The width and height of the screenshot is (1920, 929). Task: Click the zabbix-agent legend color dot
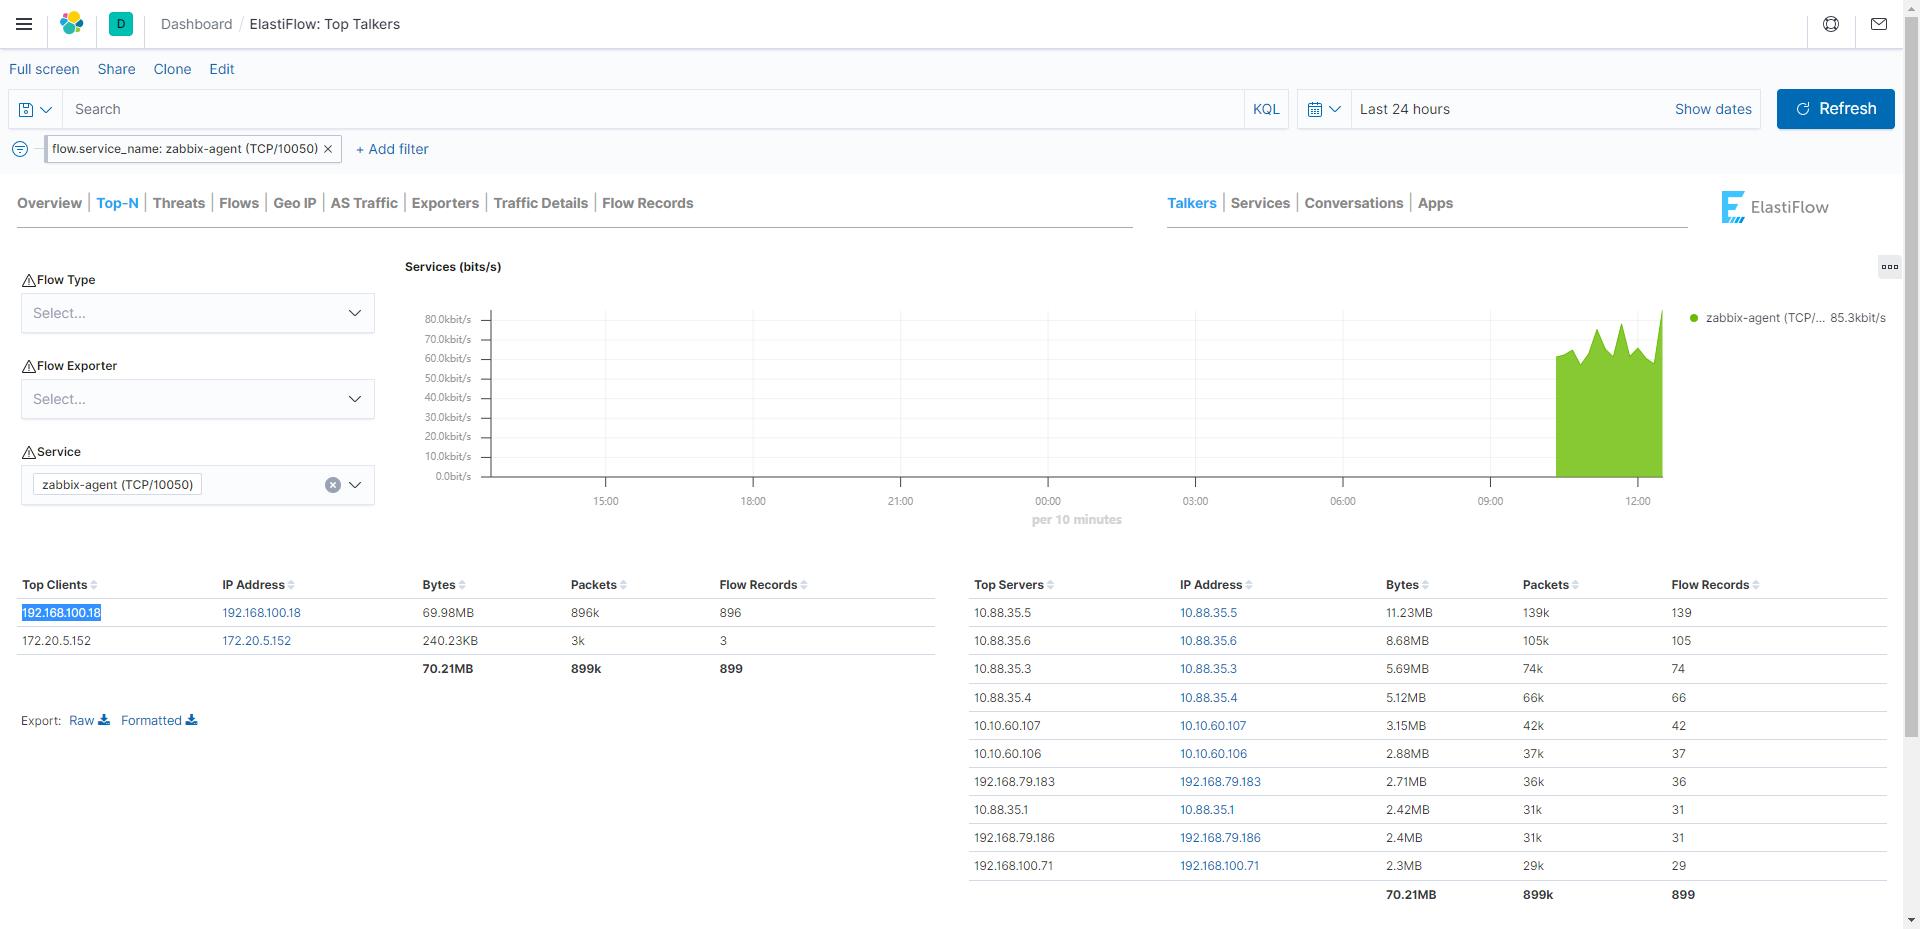[x=1694, y=318]
